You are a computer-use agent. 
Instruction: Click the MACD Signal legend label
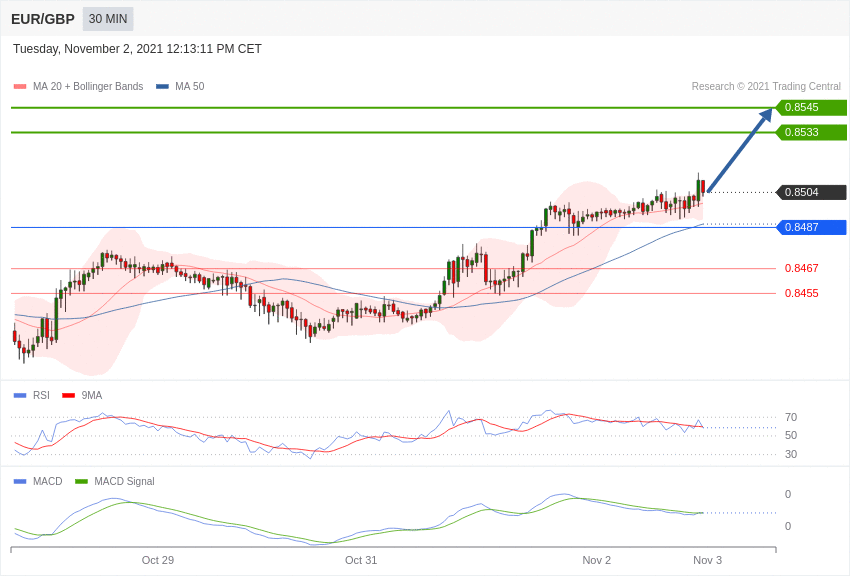tap(124, 481)
